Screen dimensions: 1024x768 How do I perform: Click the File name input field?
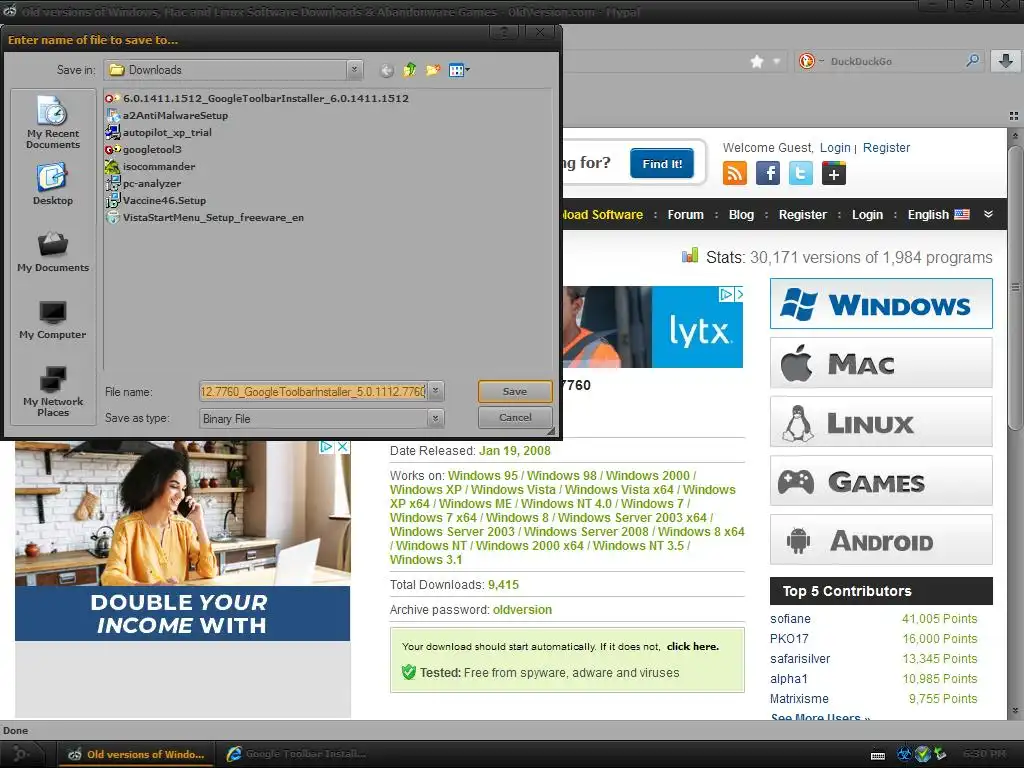pyautogui.click(x=313, y=391)
